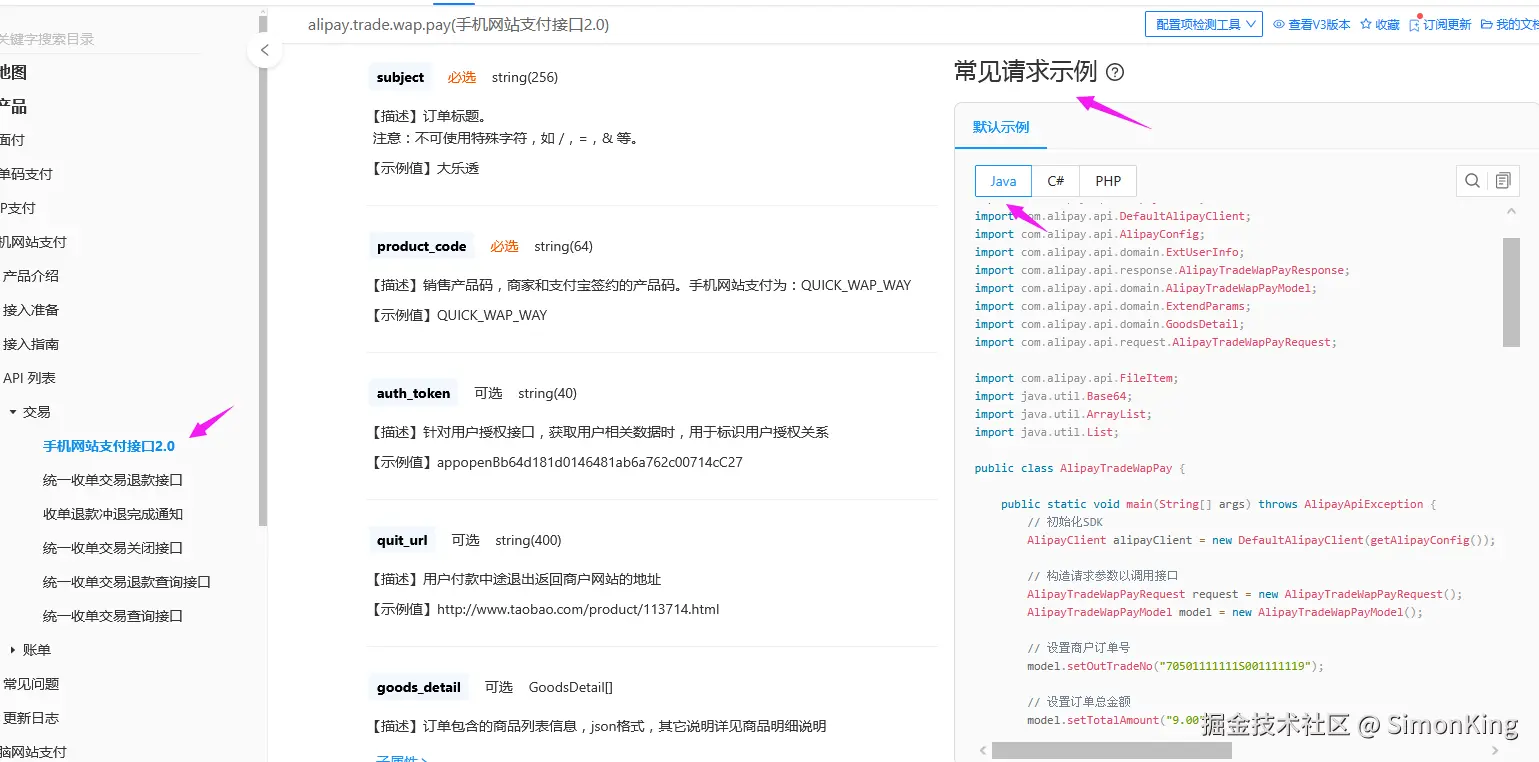Click the sidebar vertical scrollbar
This screenshot has width=1539, height=762.
coord(263,270)
